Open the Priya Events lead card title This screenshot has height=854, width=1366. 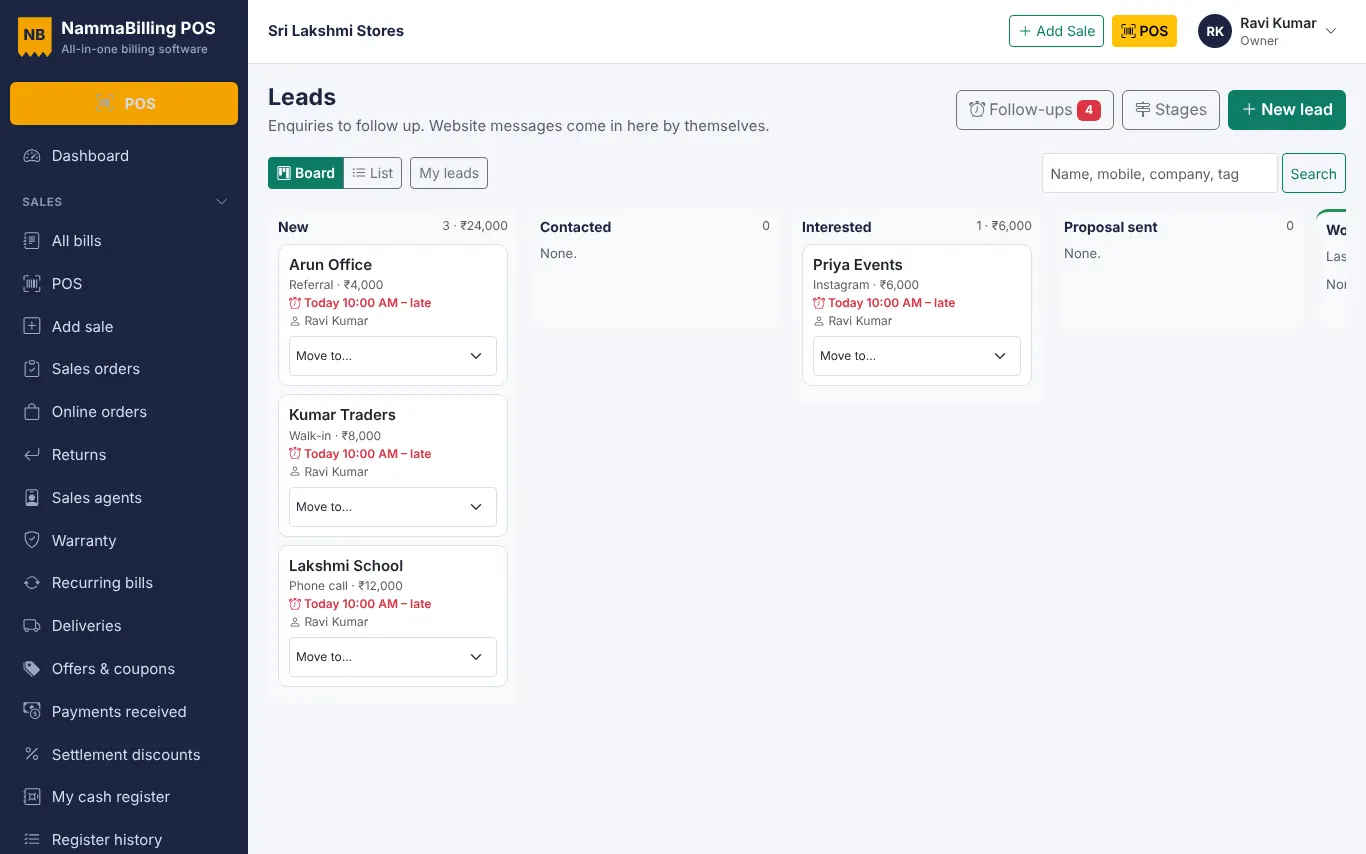(858, 265)
